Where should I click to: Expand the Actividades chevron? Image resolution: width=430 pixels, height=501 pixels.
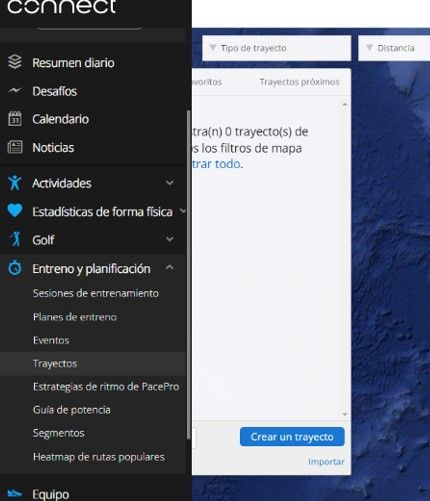pyautogui.click(x=170, y=183)
